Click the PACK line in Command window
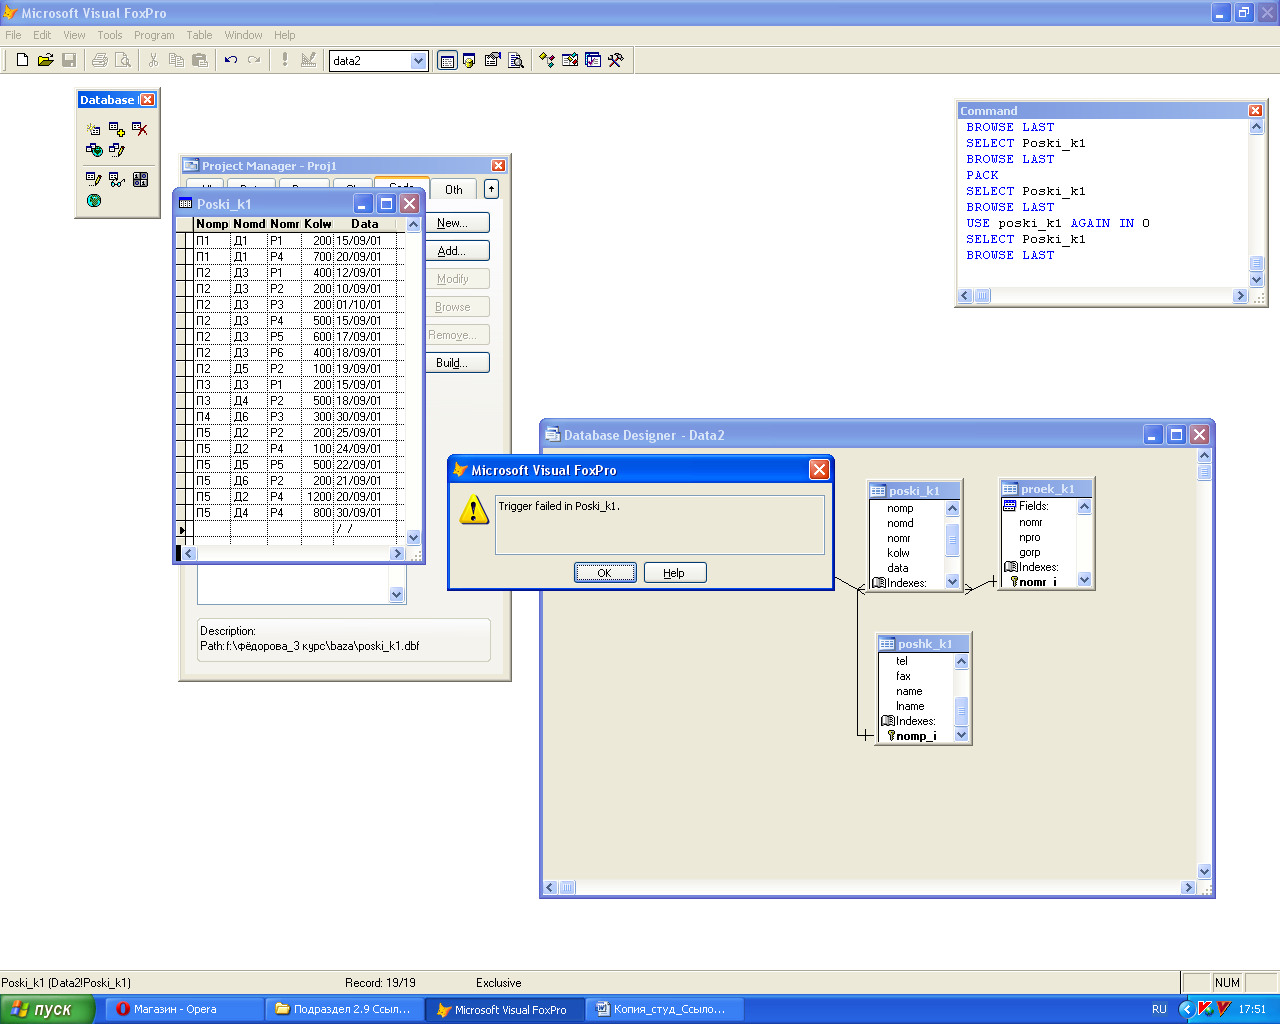The height and width of the screenshot is (1024, 1280). (982, 175)
